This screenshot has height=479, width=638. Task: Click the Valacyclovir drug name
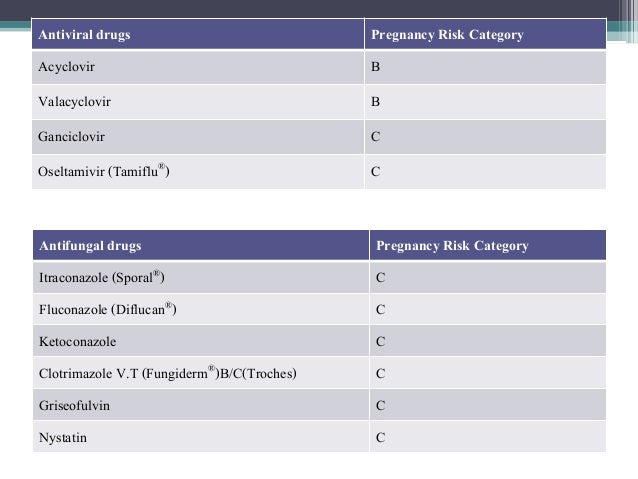click(x=74, y=102)
